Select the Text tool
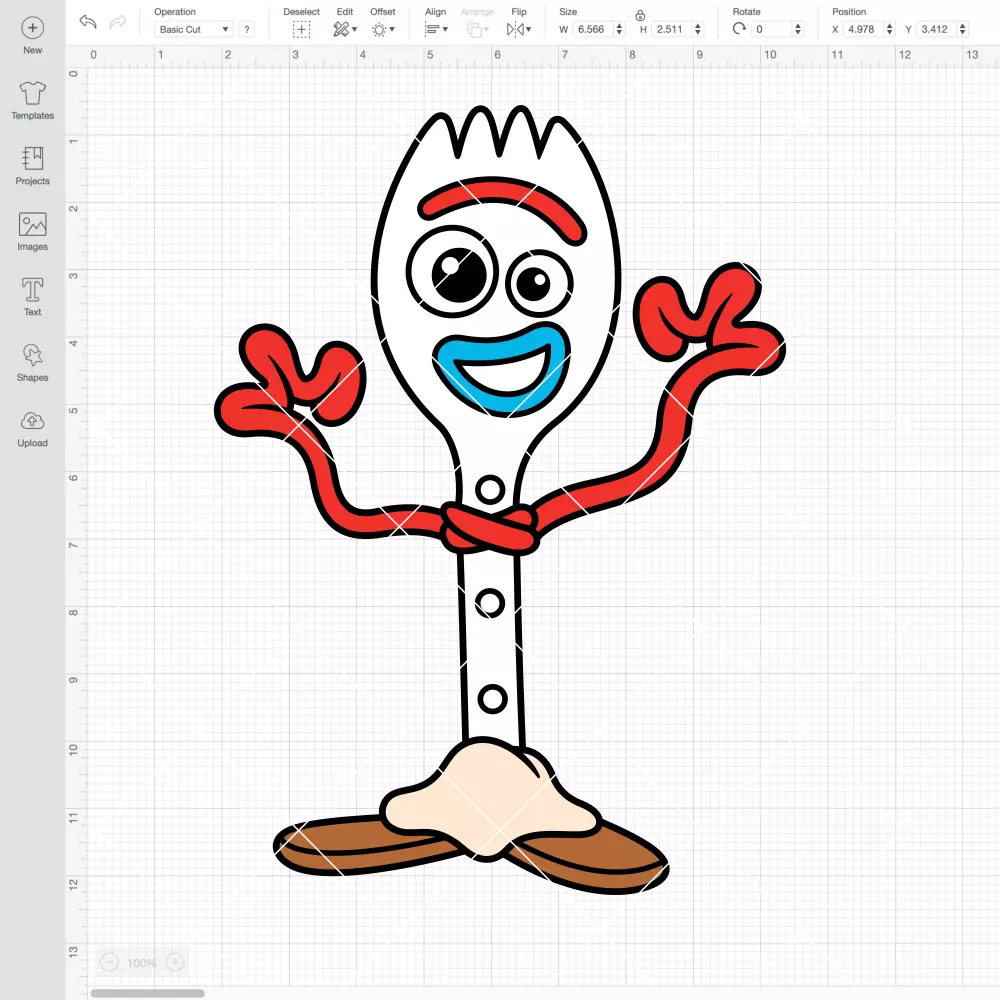Screen dimensions: 1000x1000 (33, 290)
